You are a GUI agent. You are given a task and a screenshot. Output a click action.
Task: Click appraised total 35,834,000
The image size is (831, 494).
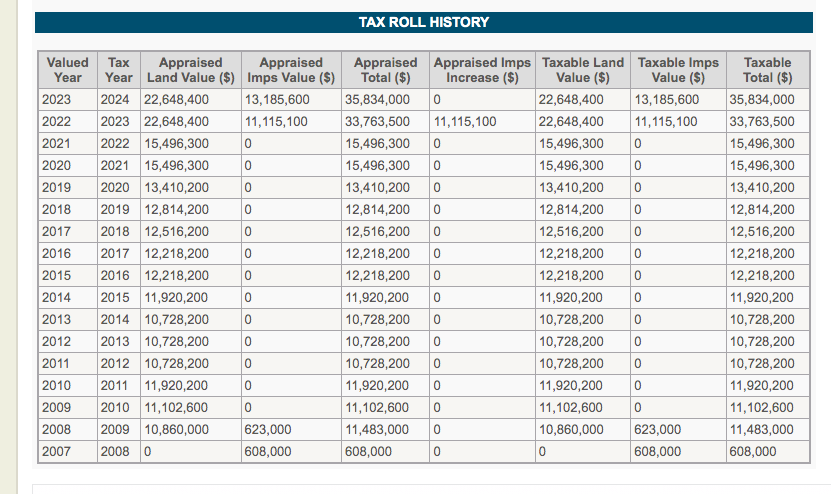pyautogui.click(x=385, y=100)
